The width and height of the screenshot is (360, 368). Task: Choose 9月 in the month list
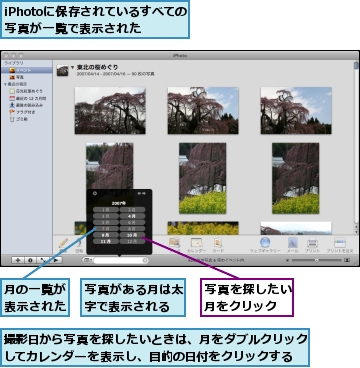click(x=106, y=235)
